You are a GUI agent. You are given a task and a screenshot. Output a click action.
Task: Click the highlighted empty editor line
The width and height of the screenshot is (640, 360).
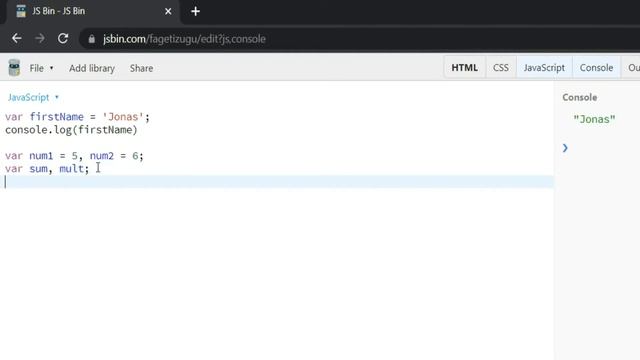point(277,182)
